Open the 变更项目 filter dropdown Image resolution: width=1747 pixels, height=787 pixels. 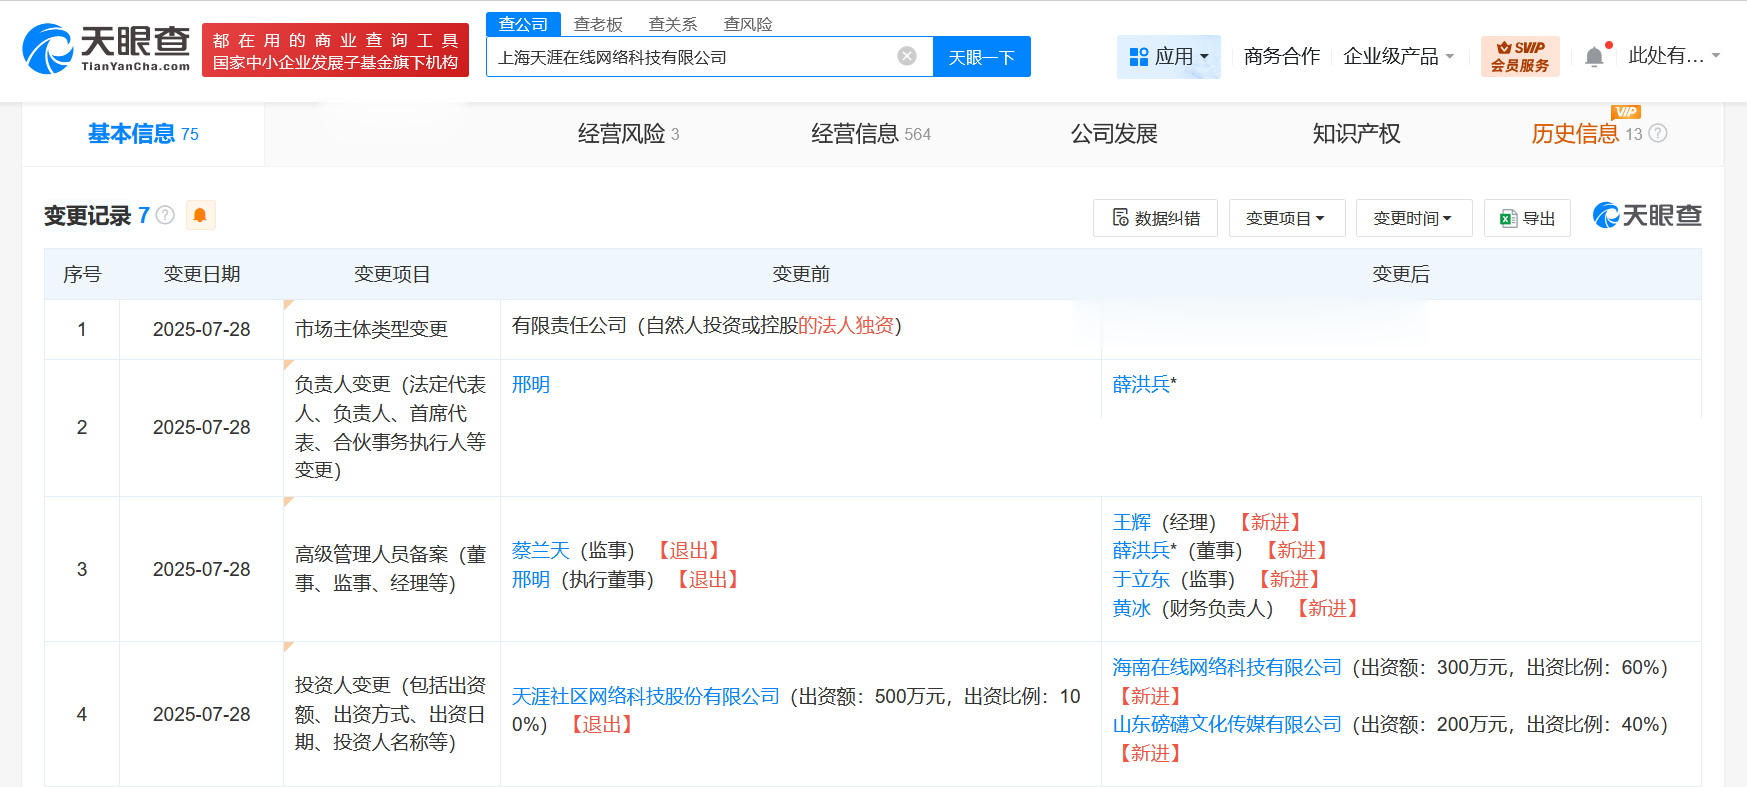click(1286, 218)
